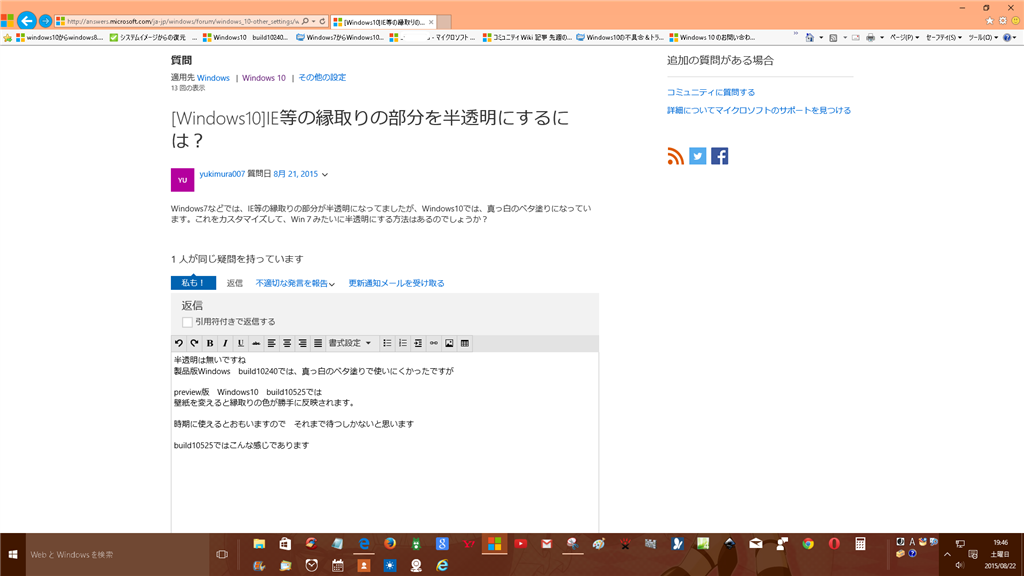Click the IE settings gear icon
Viewport: 1024px width, 576px height.
(1002, 22)
